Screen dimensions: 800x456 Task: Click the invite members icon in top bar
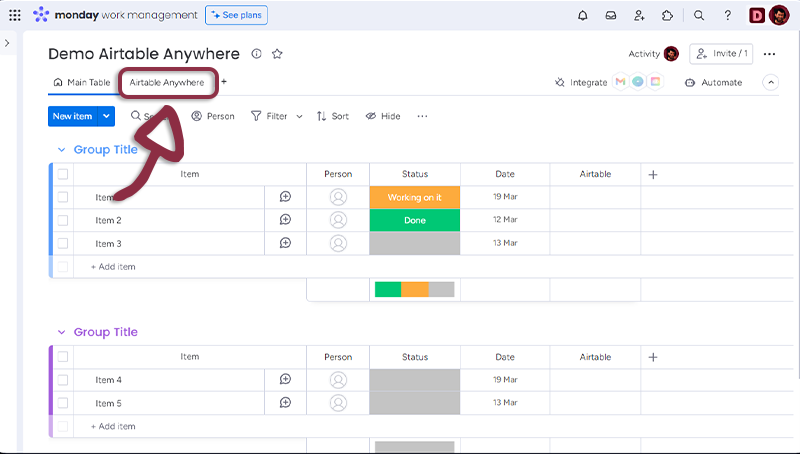point(639,15)
